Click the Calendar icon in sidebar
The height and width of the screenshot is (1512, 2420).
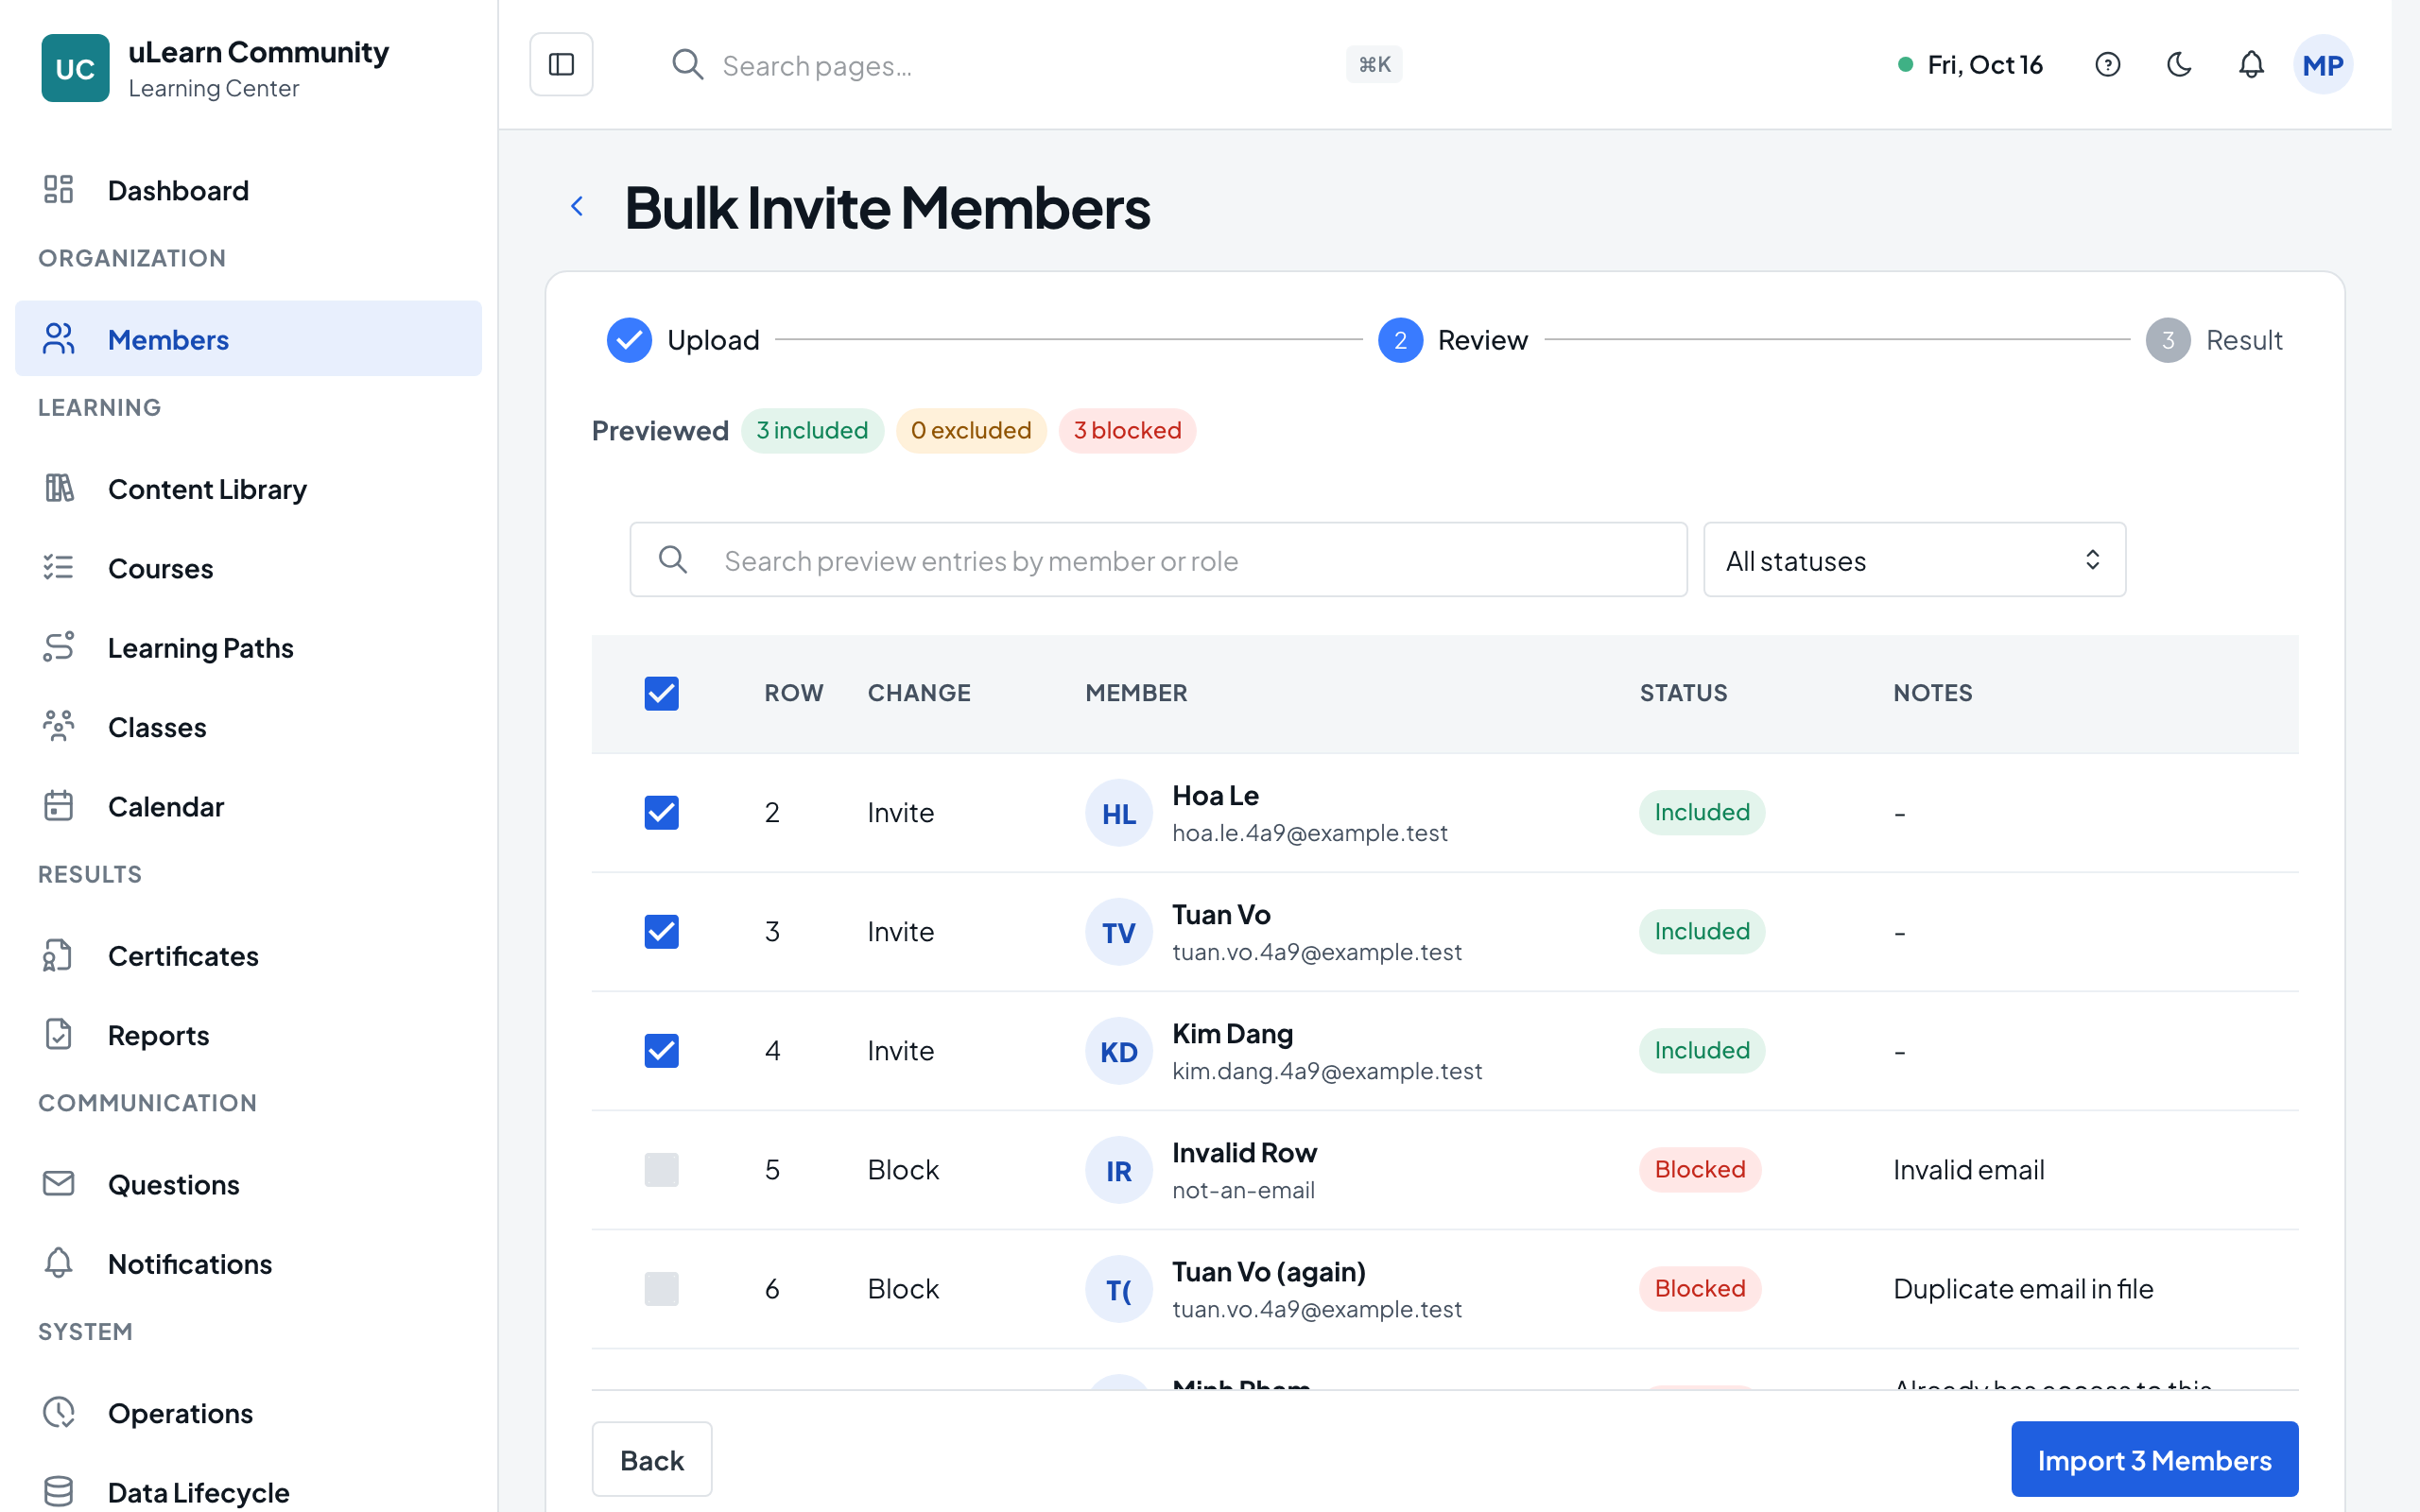tap(59, 805)
